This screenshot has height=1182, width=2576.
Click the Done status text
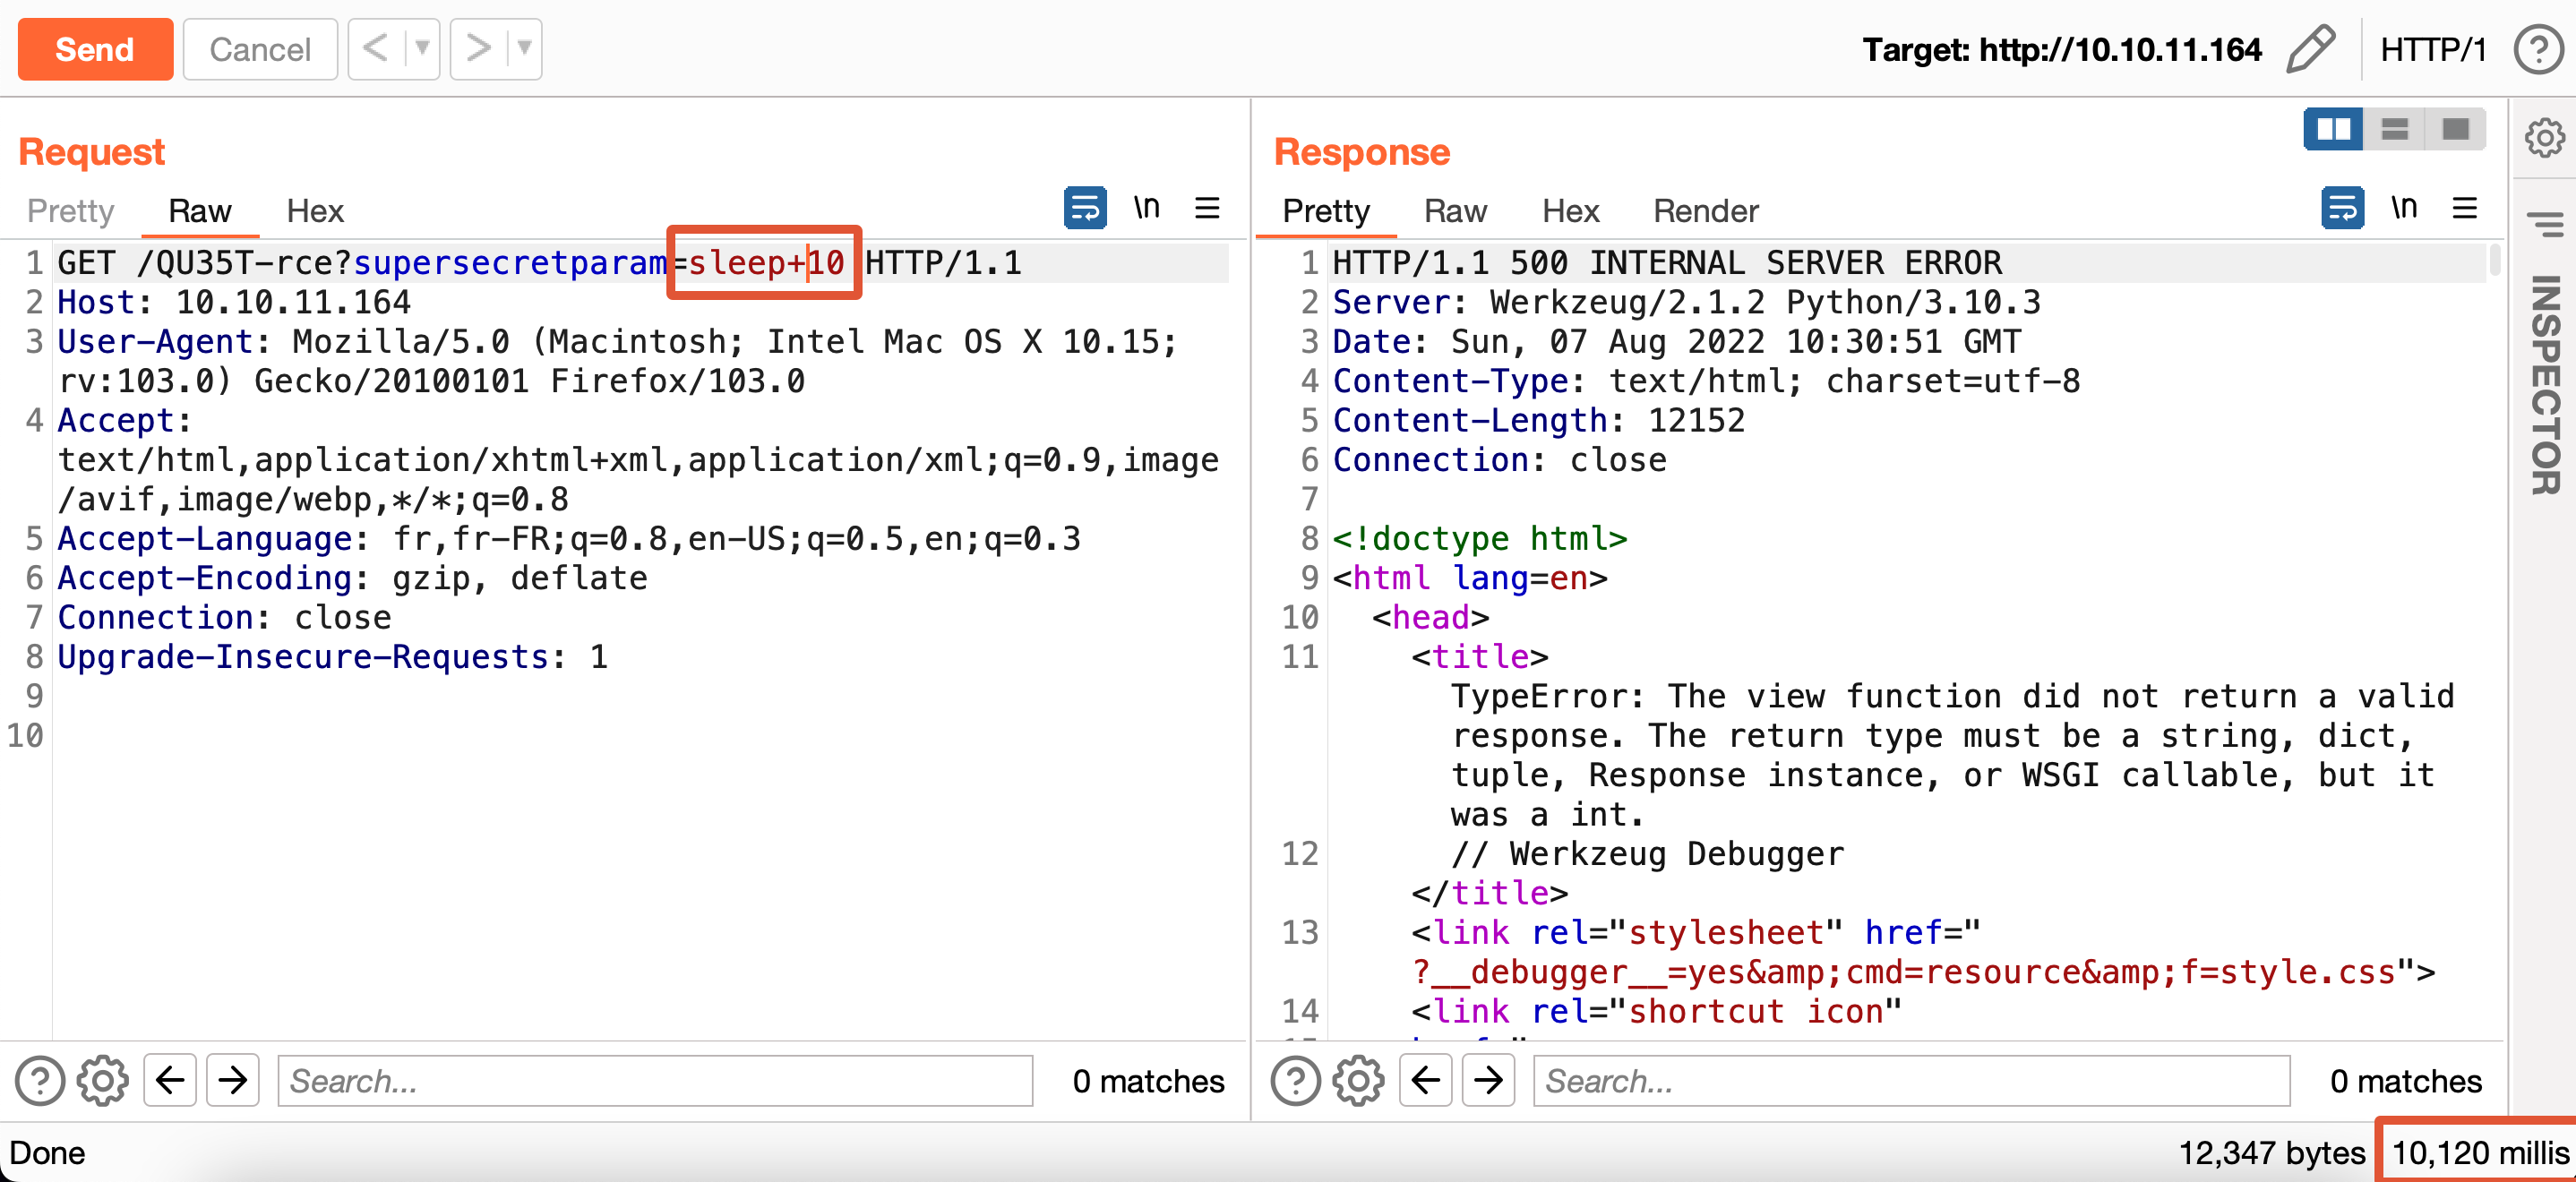(47, 1153)
